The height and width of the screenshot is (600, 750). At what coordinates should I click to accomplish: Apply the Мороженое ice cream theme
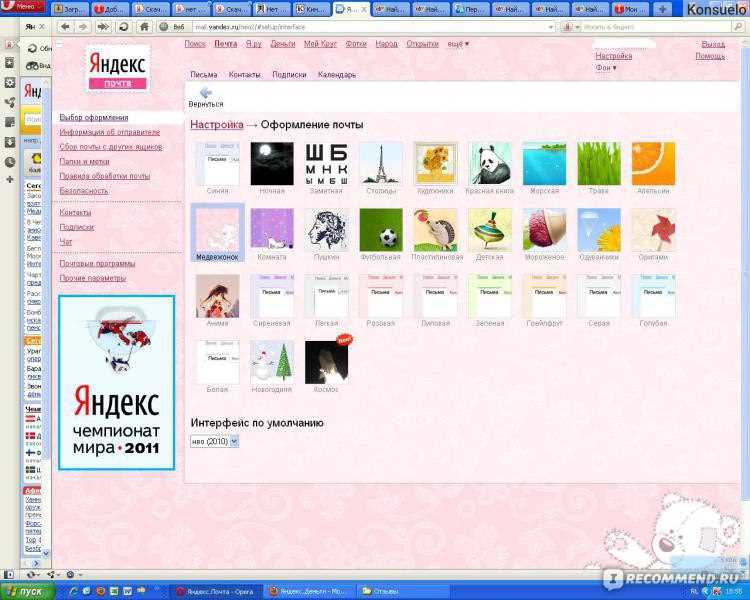click(x=544, y=230)
